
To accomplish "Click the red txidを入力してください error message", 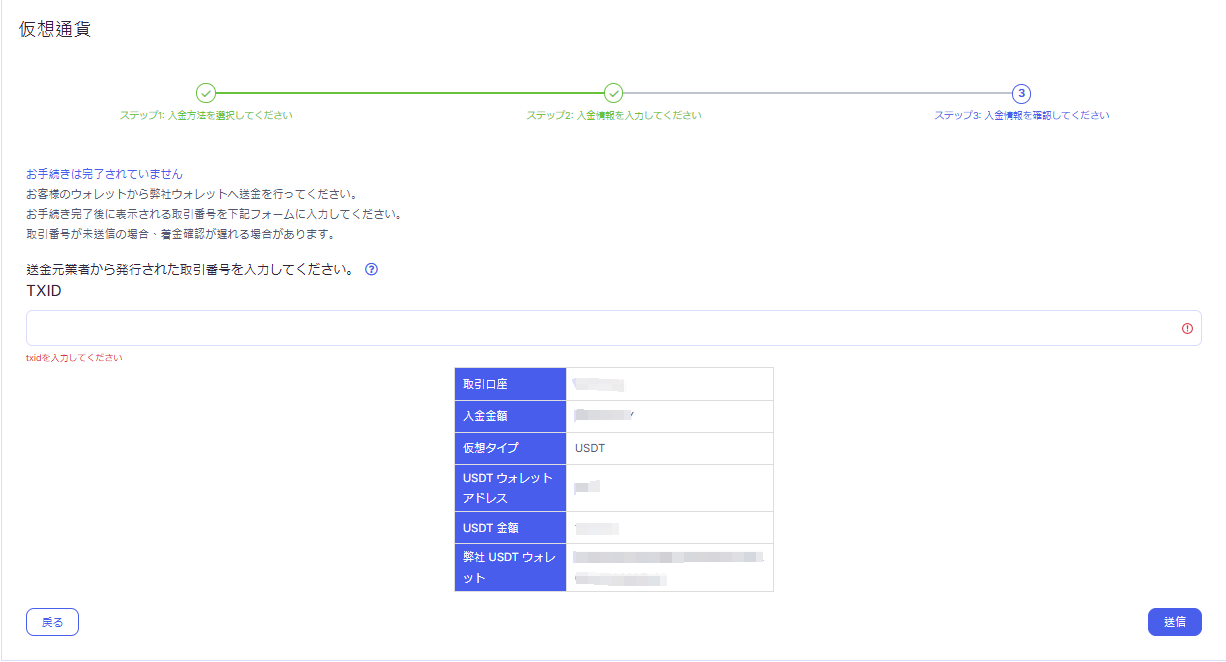I will point(74,358).
